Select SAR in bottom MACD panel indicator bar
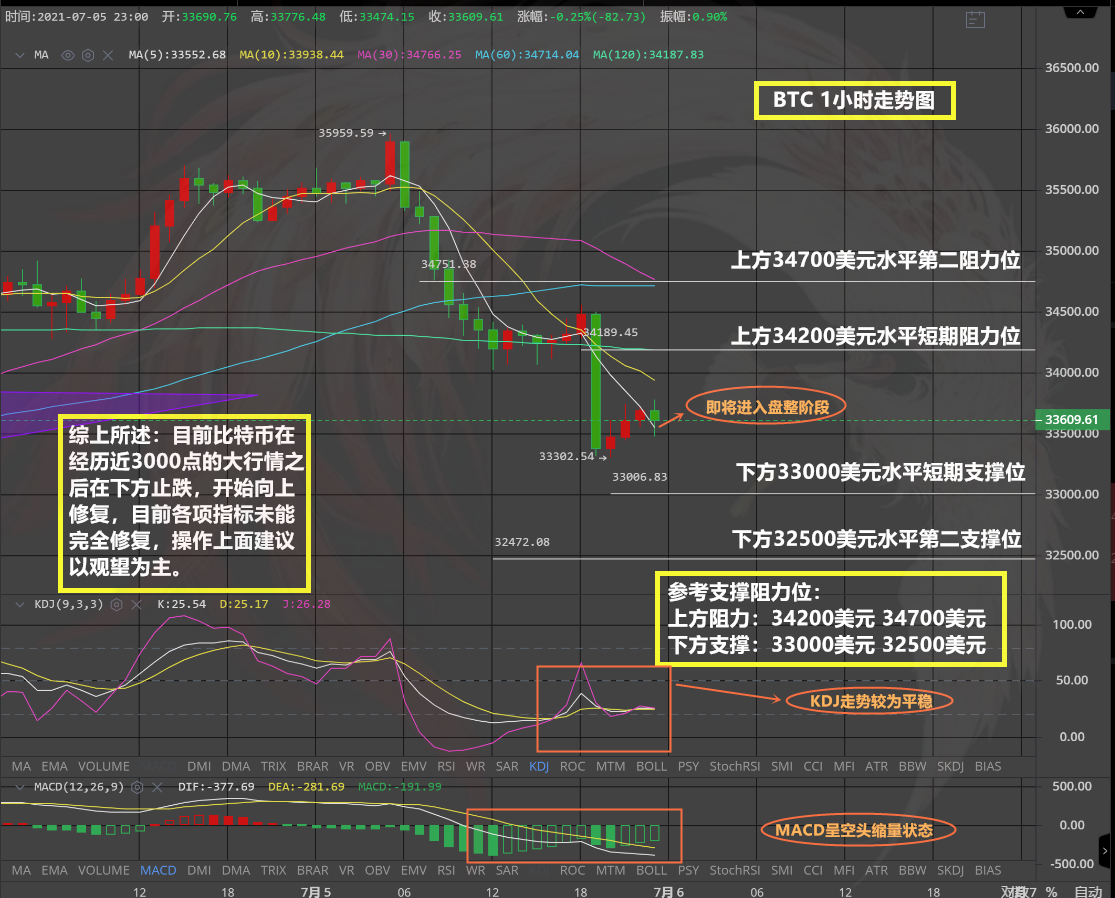The image size is (1115, 898). (x=507, y=870)
